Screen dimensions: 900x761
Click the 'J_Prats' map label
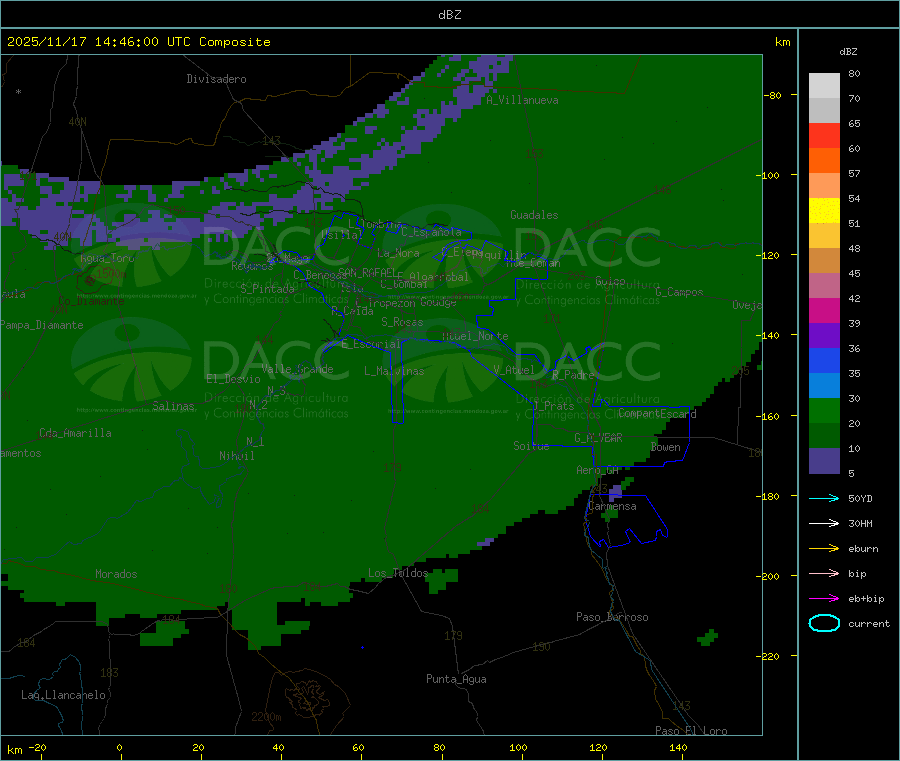pyautogui.click(x=554, y=406)
